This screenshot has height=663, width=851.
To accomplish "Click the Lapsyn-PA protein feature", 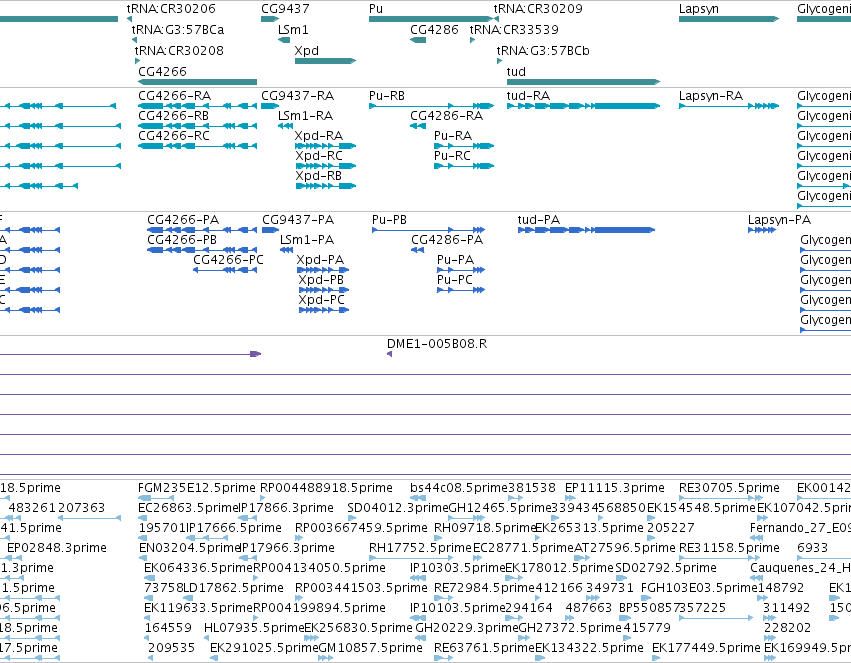I will pos(762,230).
